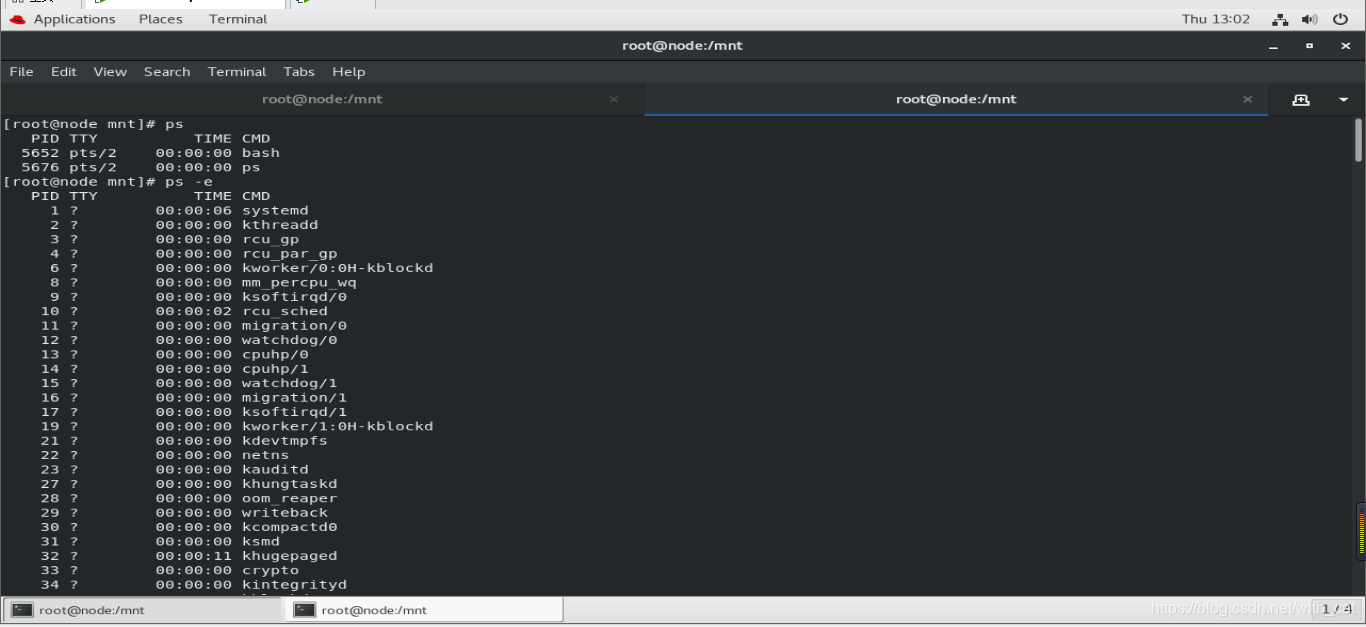Viewport: 1366px width, 627px height.
Task: Click the bash process line
Action: coord(150,153)
